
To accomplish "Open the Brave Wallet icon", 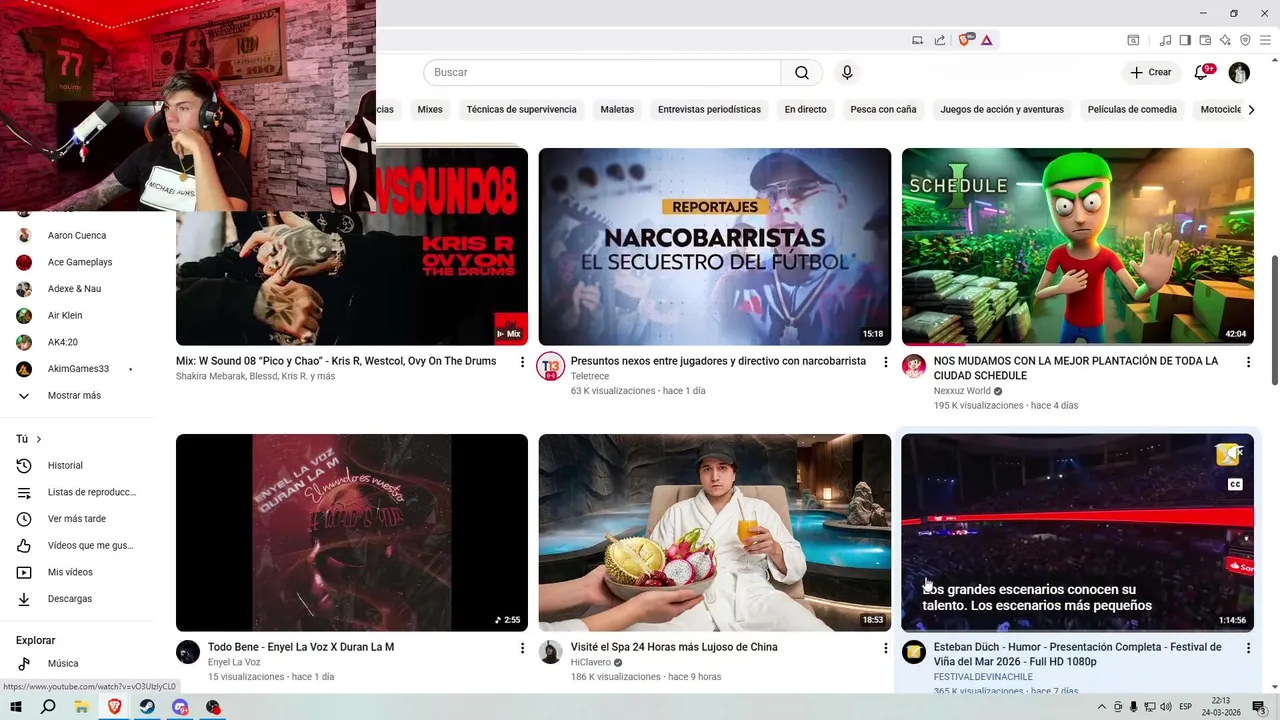I will [1205, 40].
